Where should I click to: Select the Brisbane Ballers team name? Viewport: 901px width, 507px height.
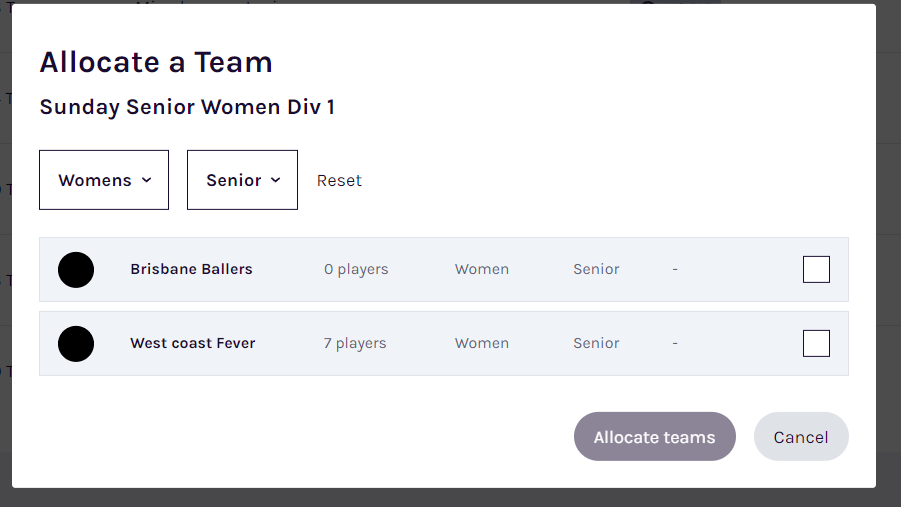coord(191,269)
